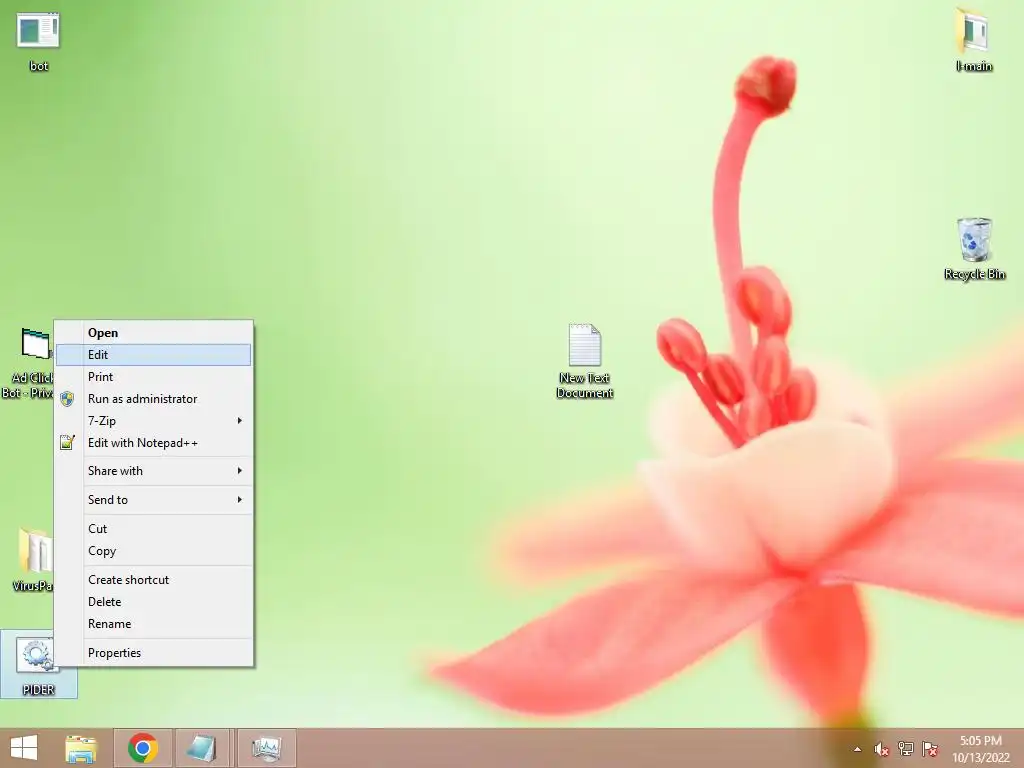The width and height of the screenshot is (1024, 768).
Task: Choose Open in context menu
Action: [153, 332]
